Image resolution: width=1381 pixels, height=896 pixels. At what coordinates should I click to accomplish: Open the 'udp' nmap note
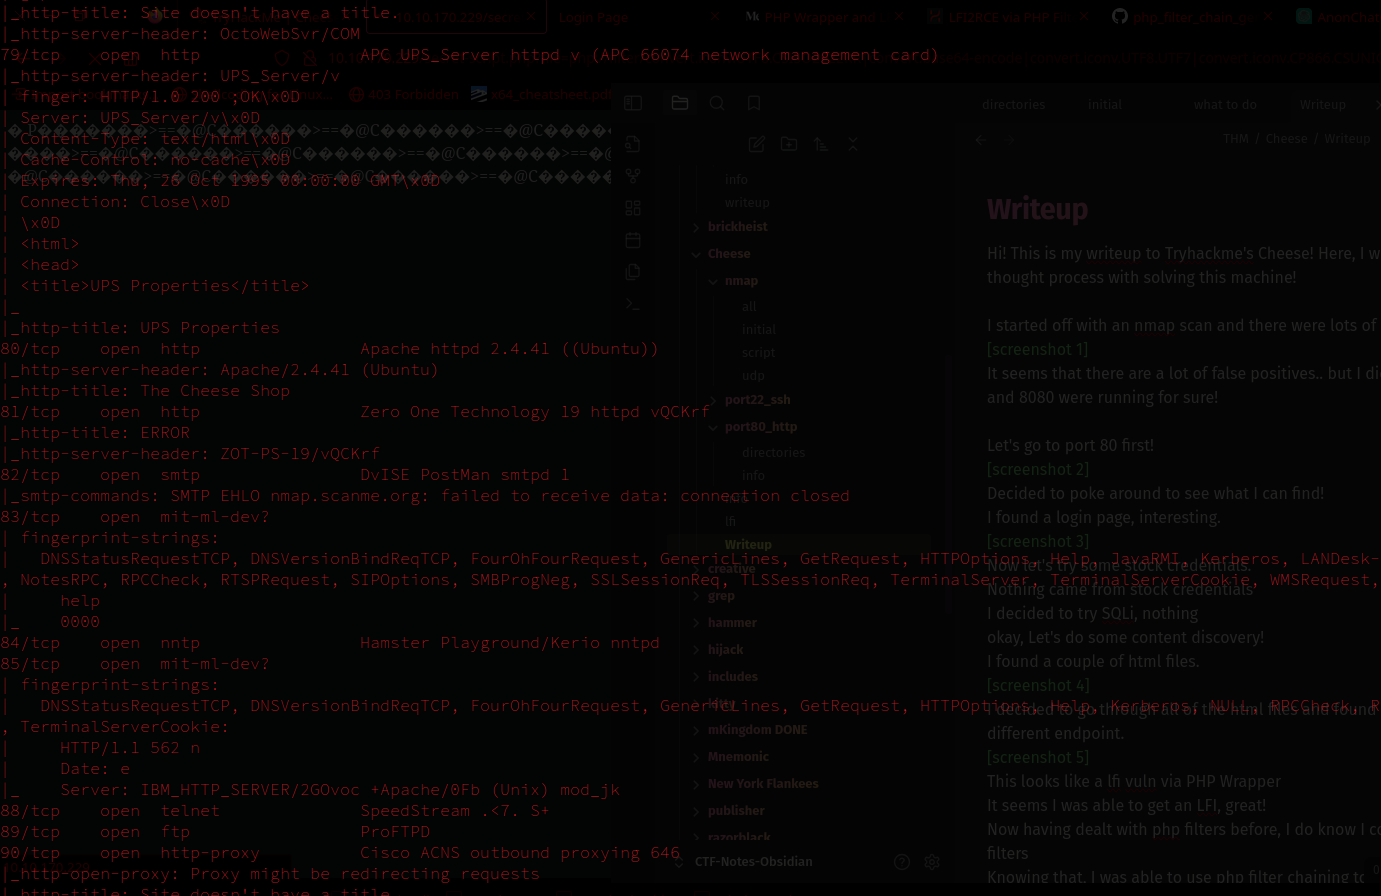click(753, 376)
